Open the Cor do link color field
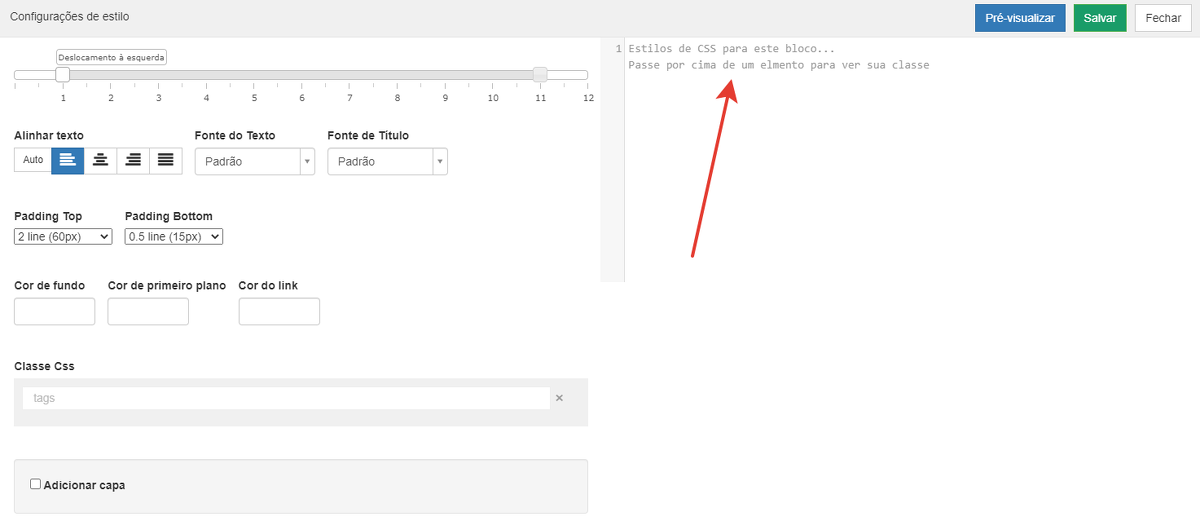This screenshot has width=1200, height=521. (279, 311)
